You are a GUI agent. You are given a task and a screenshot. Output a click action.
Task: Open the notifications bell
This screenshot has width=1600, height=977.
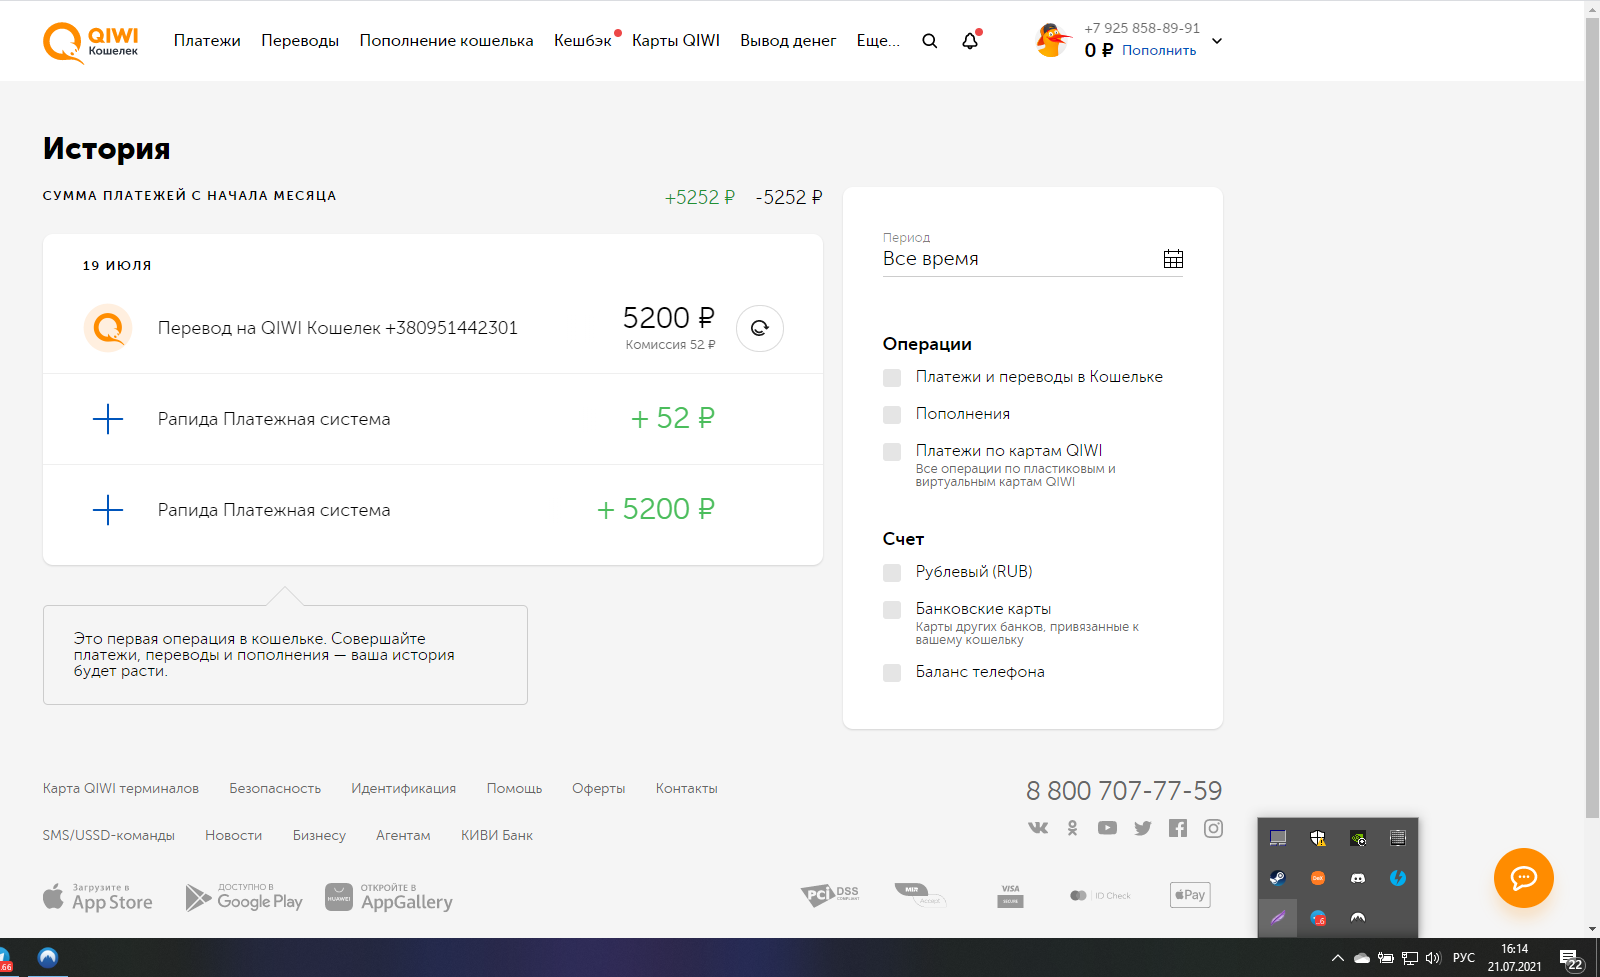[x=970, y=41]
